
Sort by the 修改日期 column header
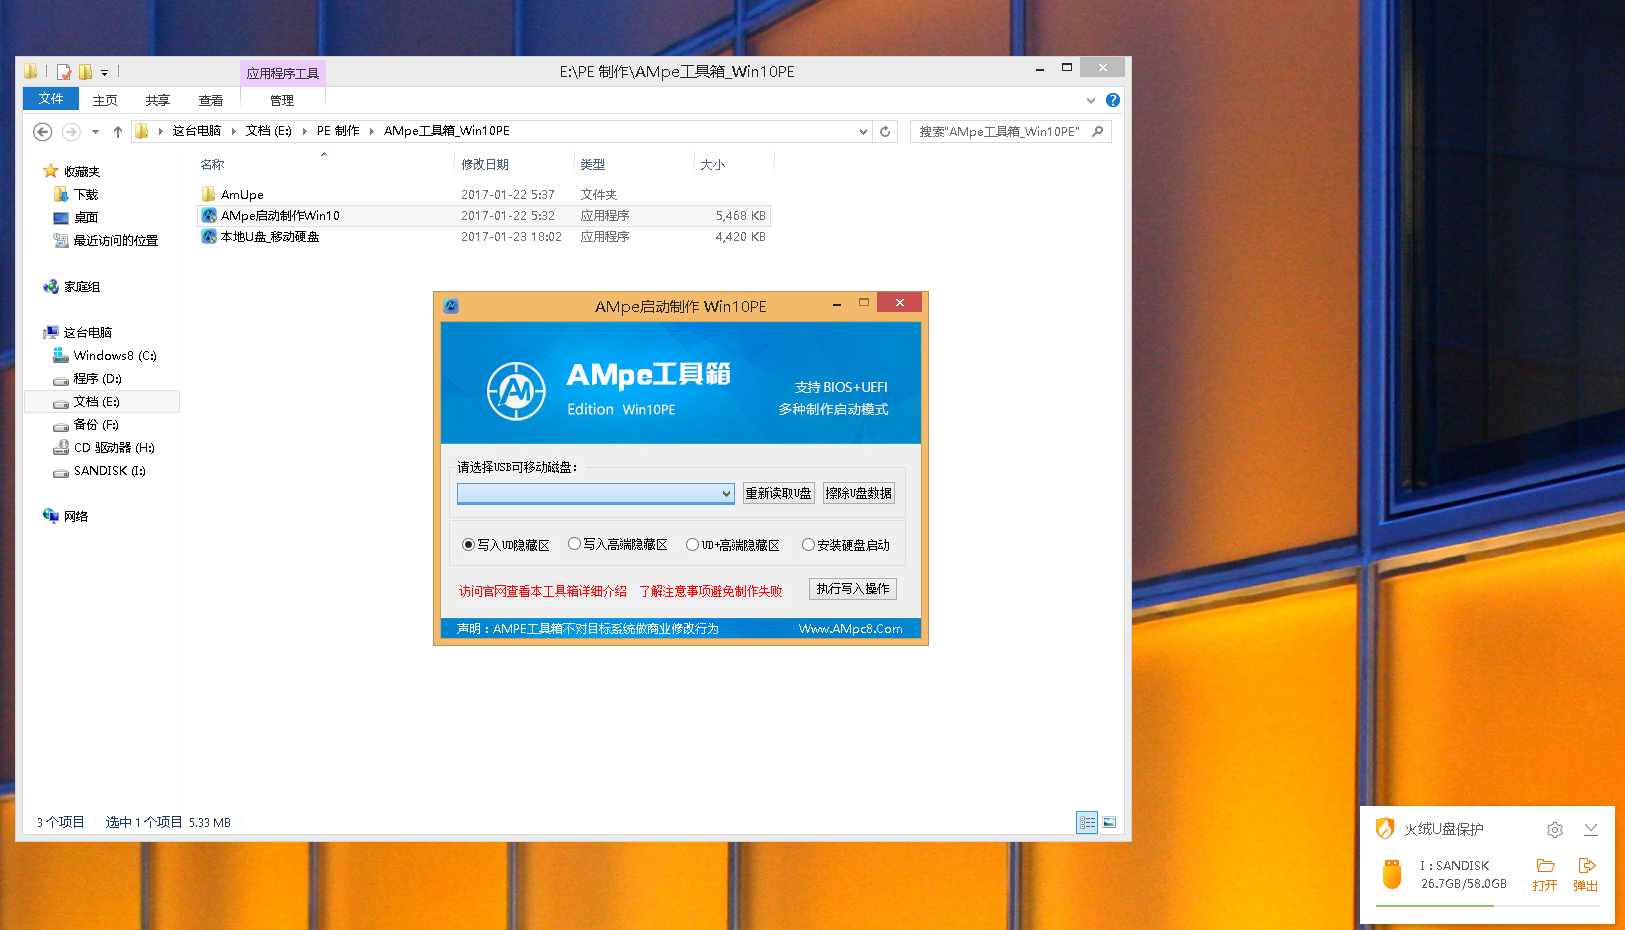pyautogui.click(x=485, y=165)
